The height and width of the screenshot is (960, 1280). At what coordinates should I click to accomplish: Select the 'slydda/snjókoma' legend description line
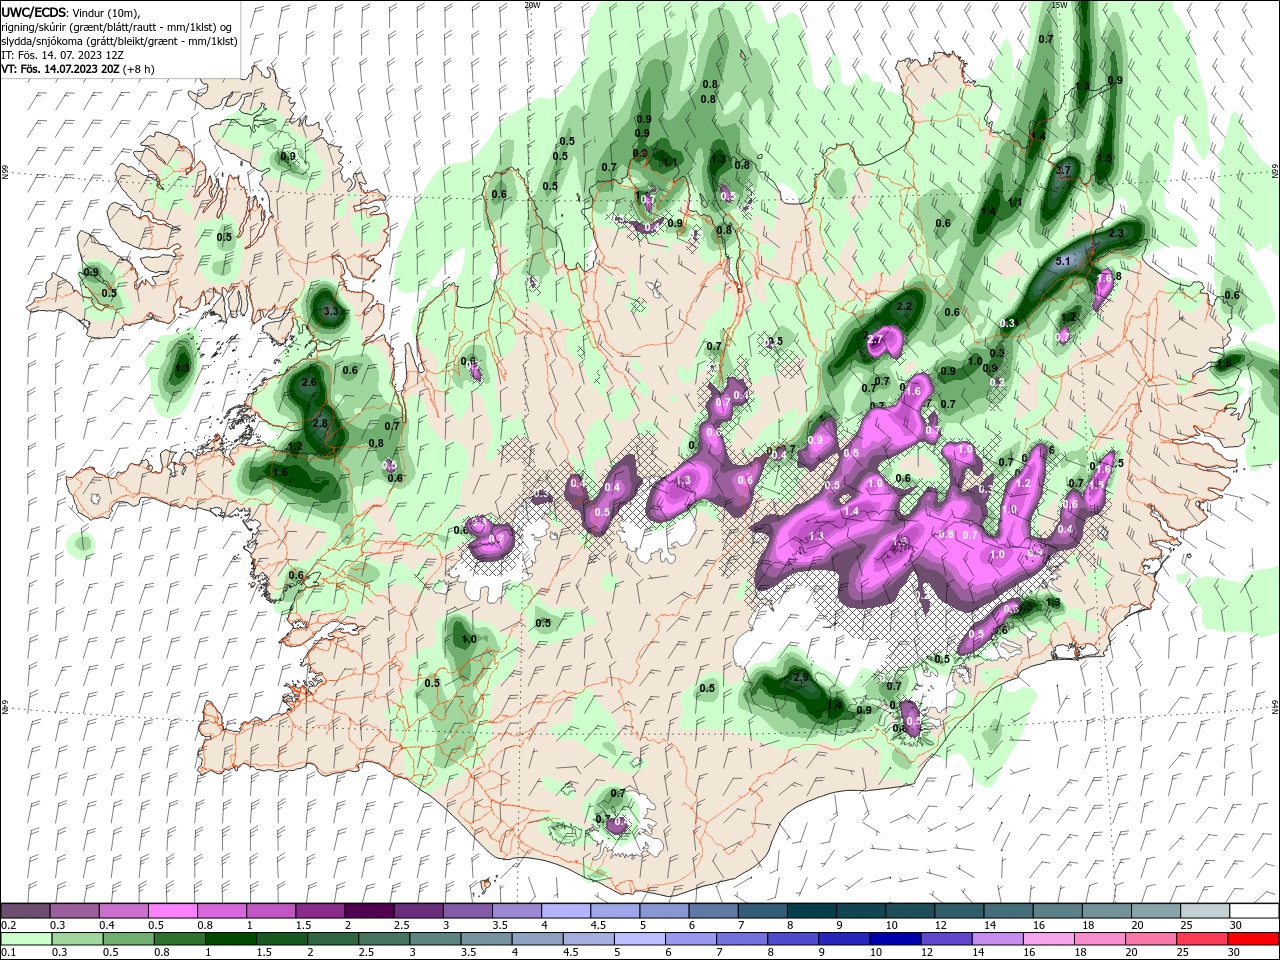click(120, 41)
